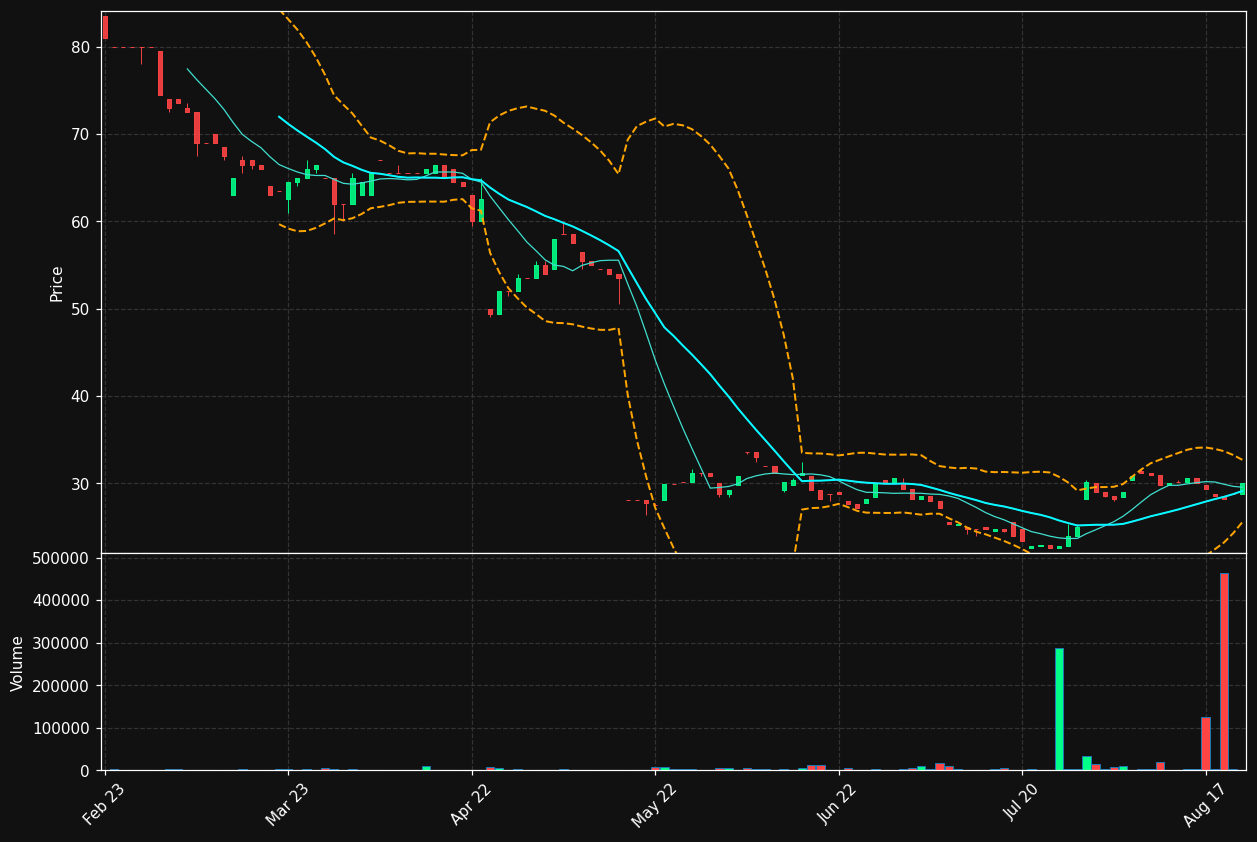Click the 40 price axis label
The width and height of the screenshot is (1257, 842).
point(81,397)
